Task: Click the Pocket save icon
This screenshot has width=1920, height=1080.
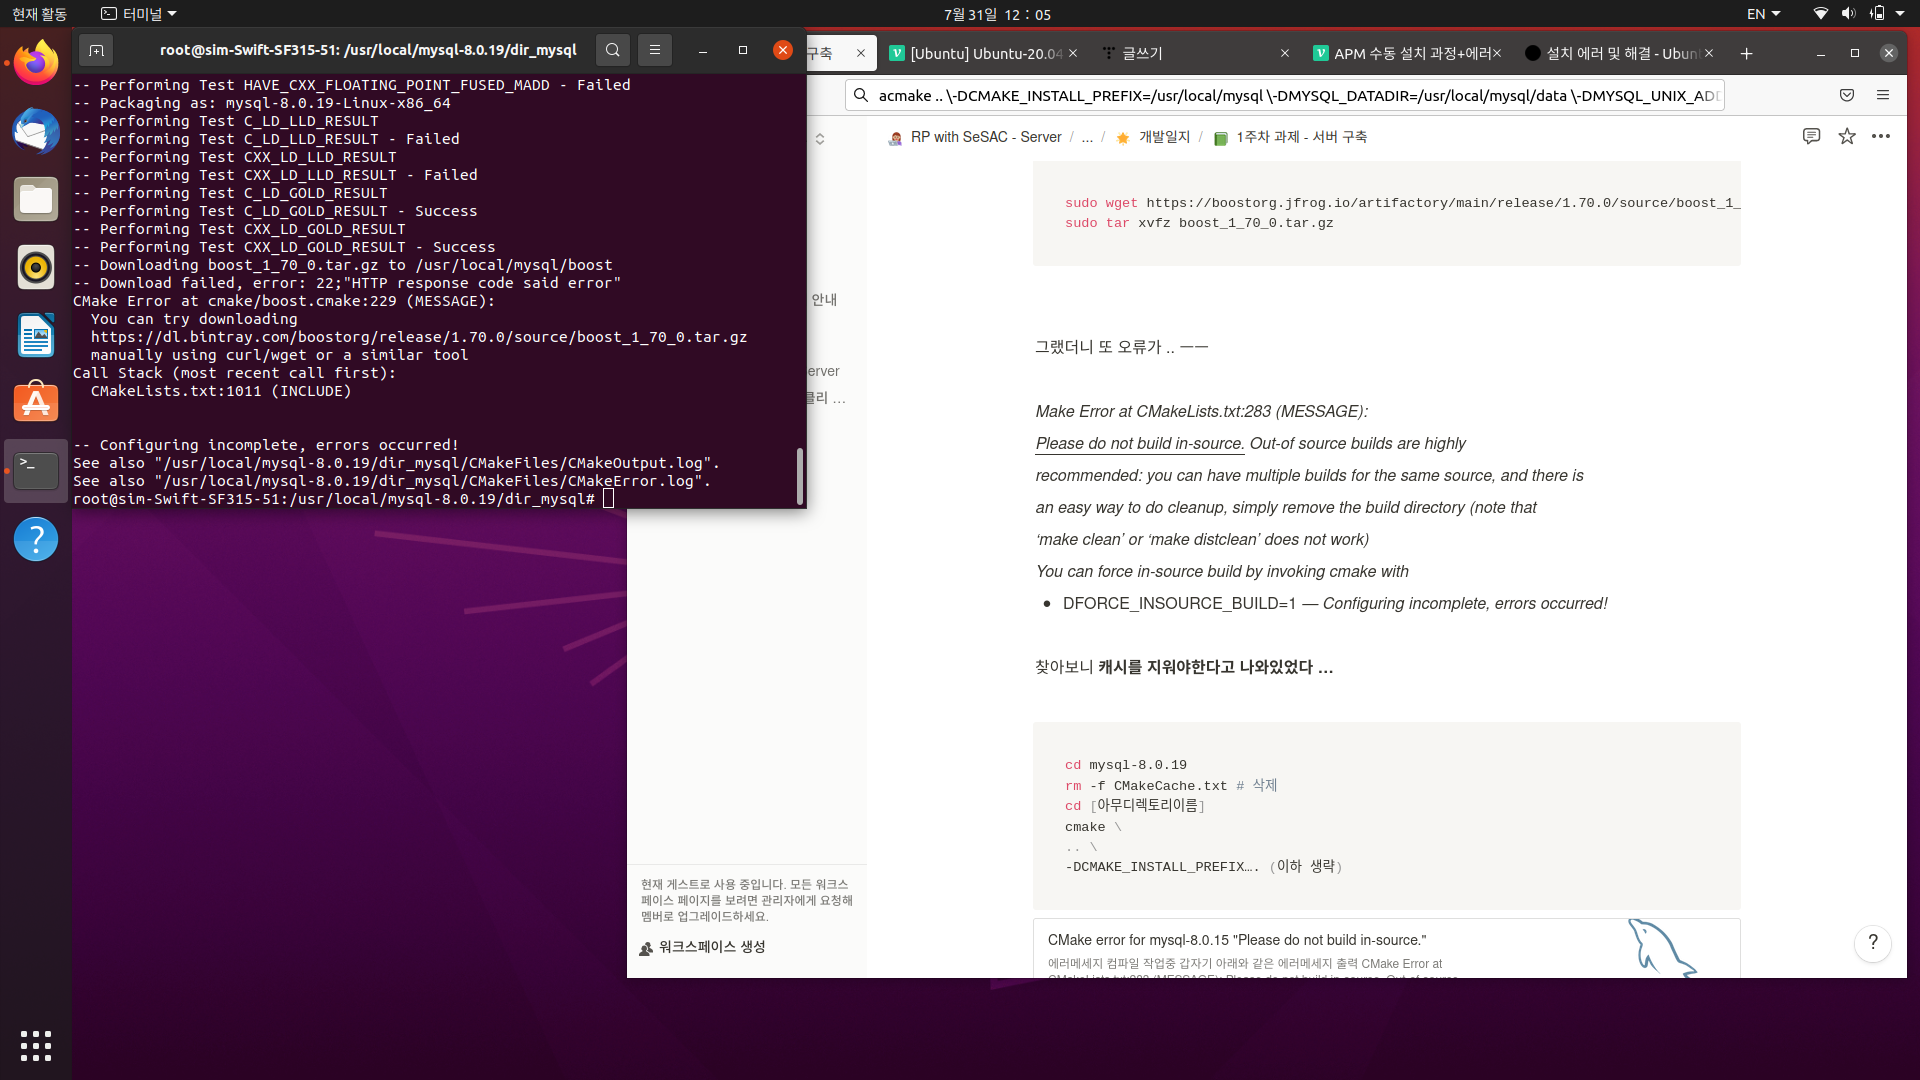Action: point(1847,95)
